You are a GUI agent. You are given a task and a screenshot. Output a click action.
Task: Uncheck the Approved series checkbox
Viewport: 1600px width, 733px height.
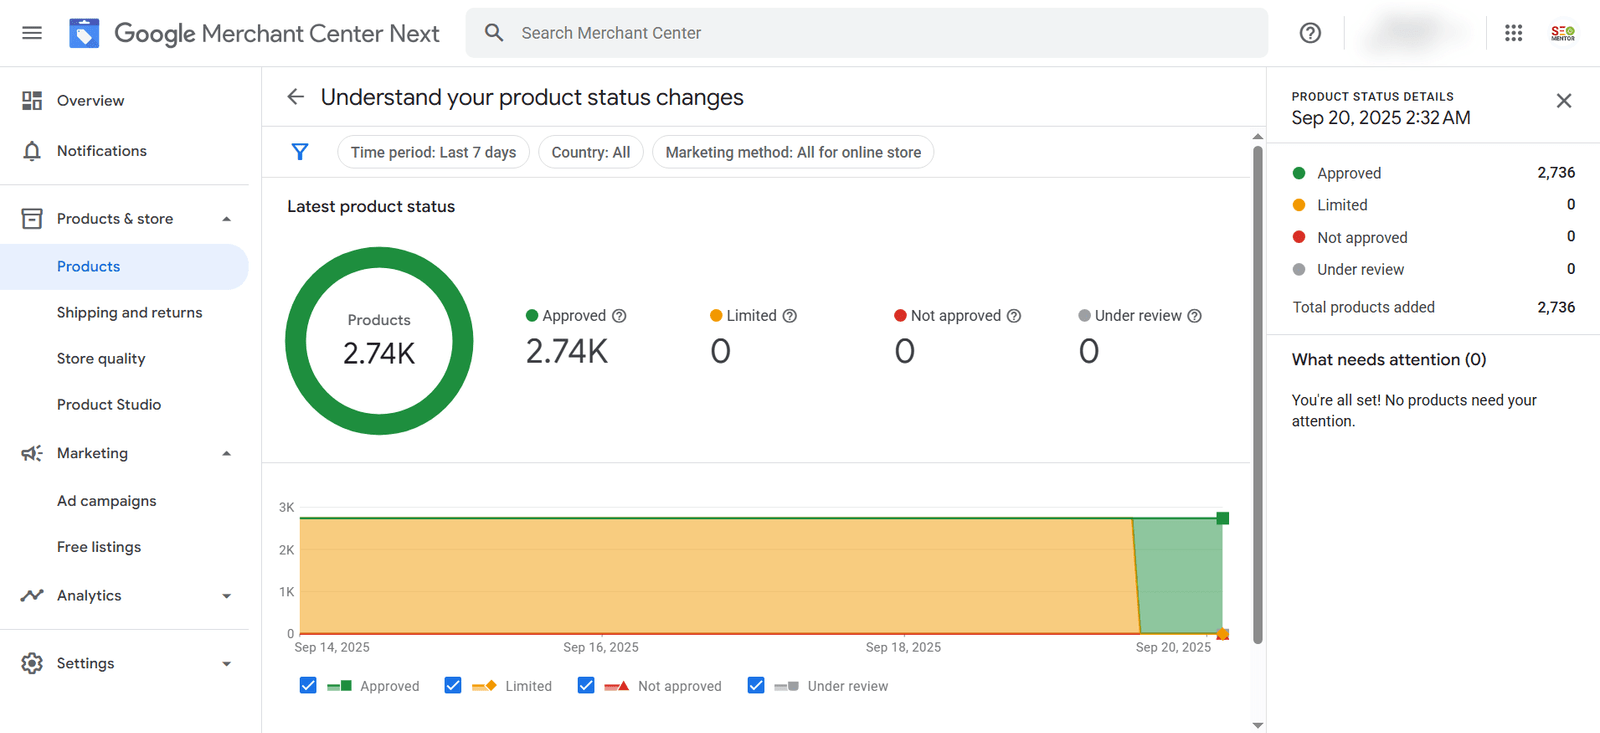coord(308,686)
